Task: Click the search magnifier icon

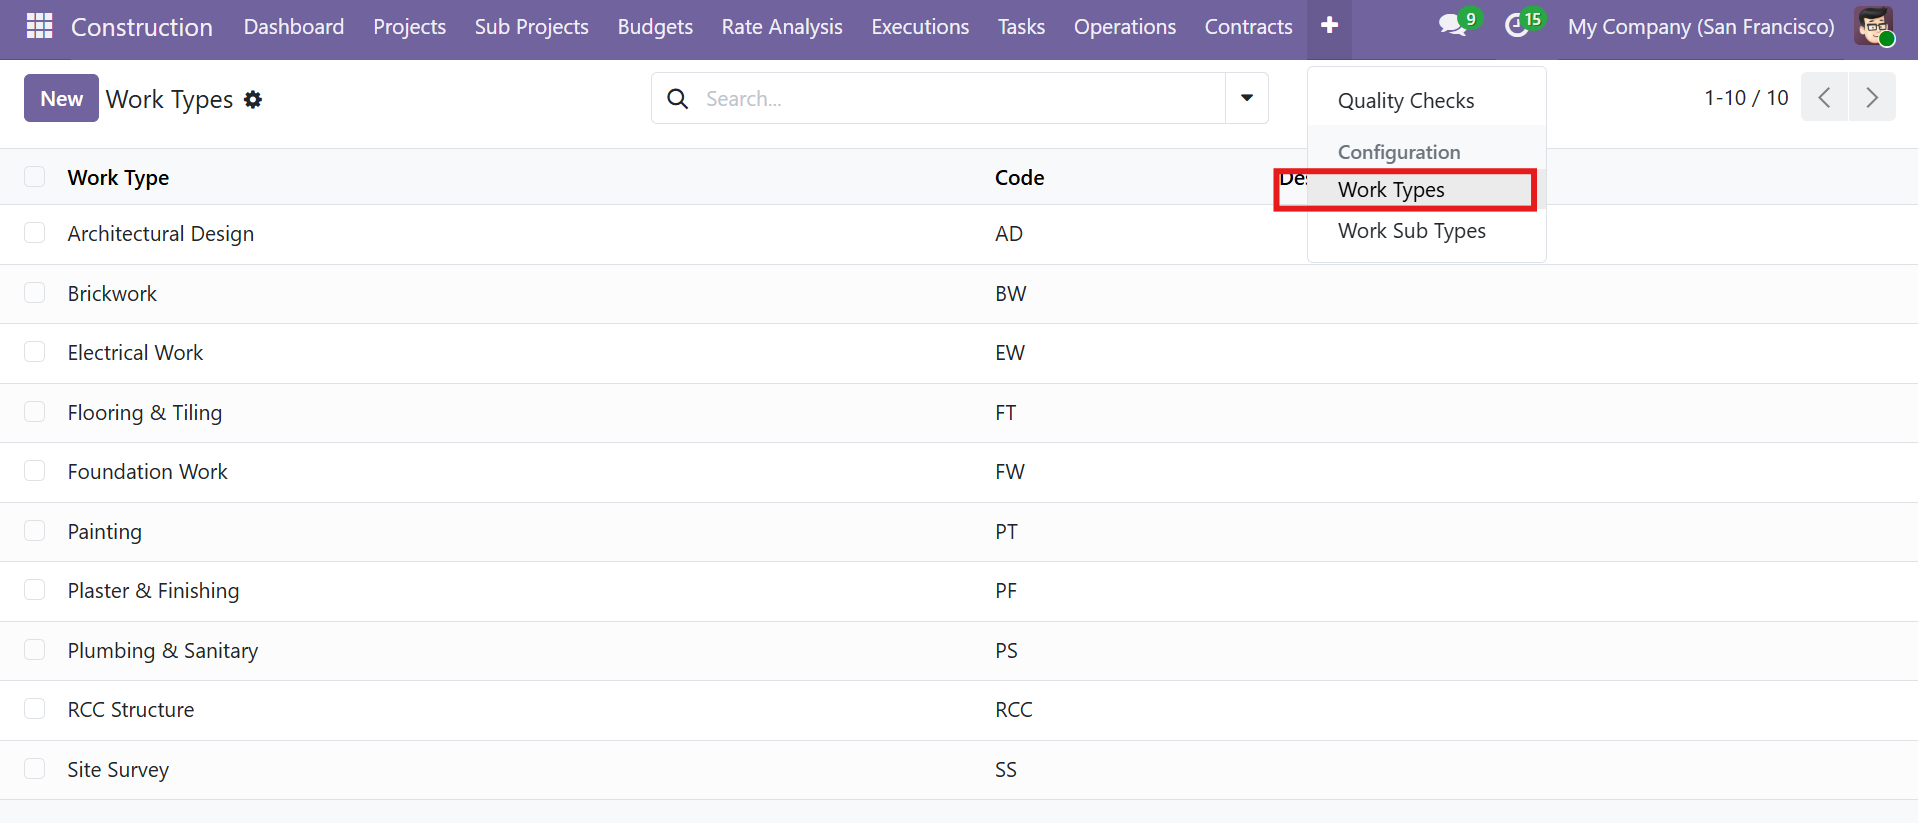Action: (x=678, y=99)
